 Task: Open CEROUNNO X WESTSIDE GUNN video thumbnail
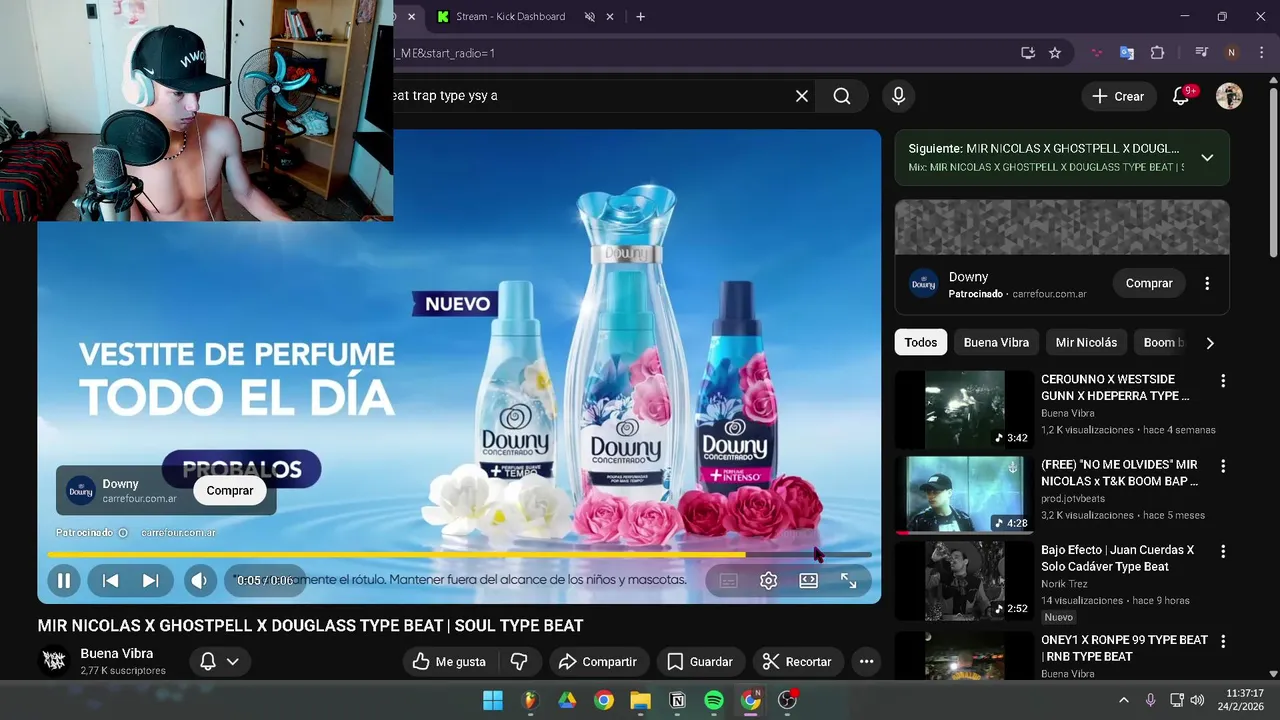[964, 409]
